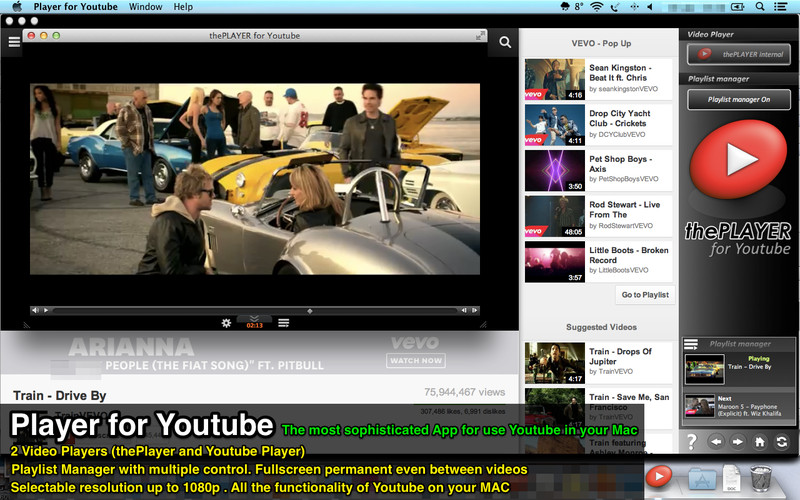
Task: Open the Trash in the Dock
Action: tap(761, 477)
